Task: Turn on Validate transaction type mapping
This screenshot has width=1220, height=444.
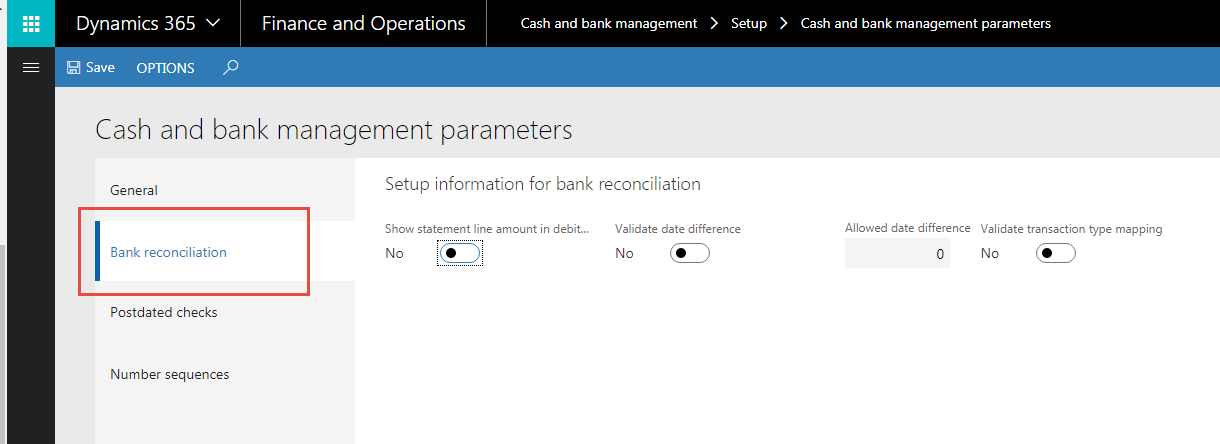Action: pyautogui.click(x=1055, y=254)
